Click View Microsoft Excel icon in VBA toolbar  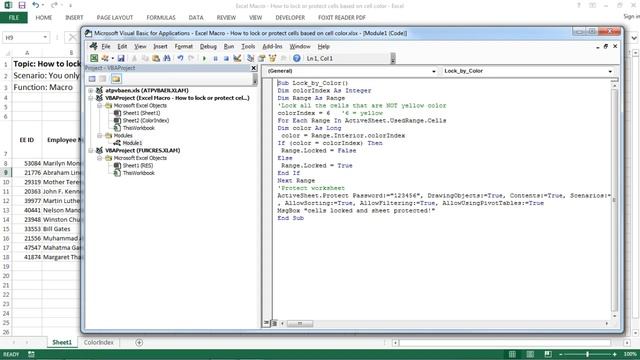coord(94,58)
